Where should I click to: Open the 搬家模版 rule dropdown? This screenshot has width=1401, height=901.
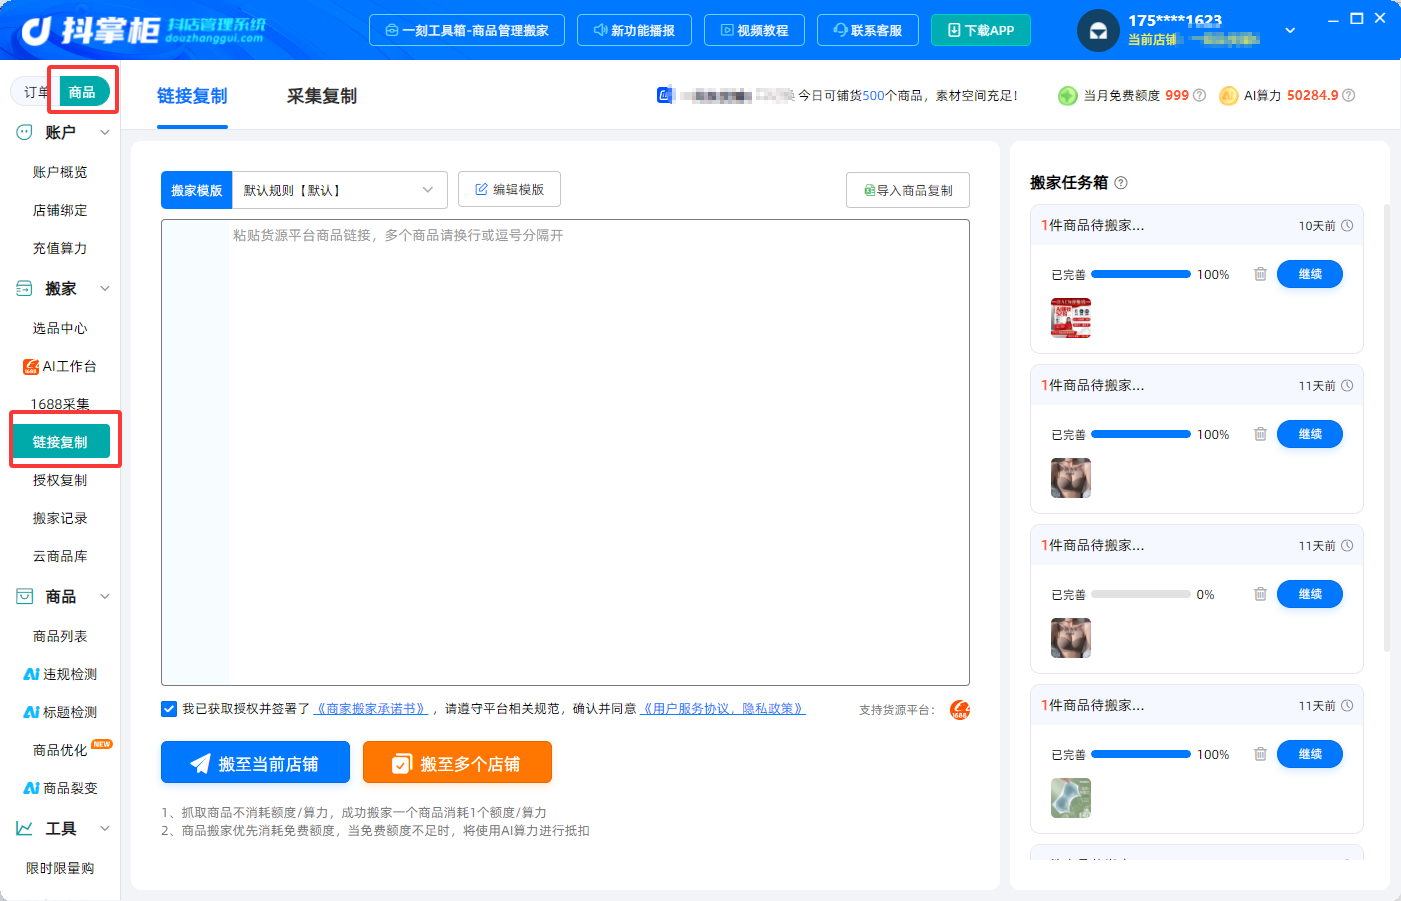[339, 190]
